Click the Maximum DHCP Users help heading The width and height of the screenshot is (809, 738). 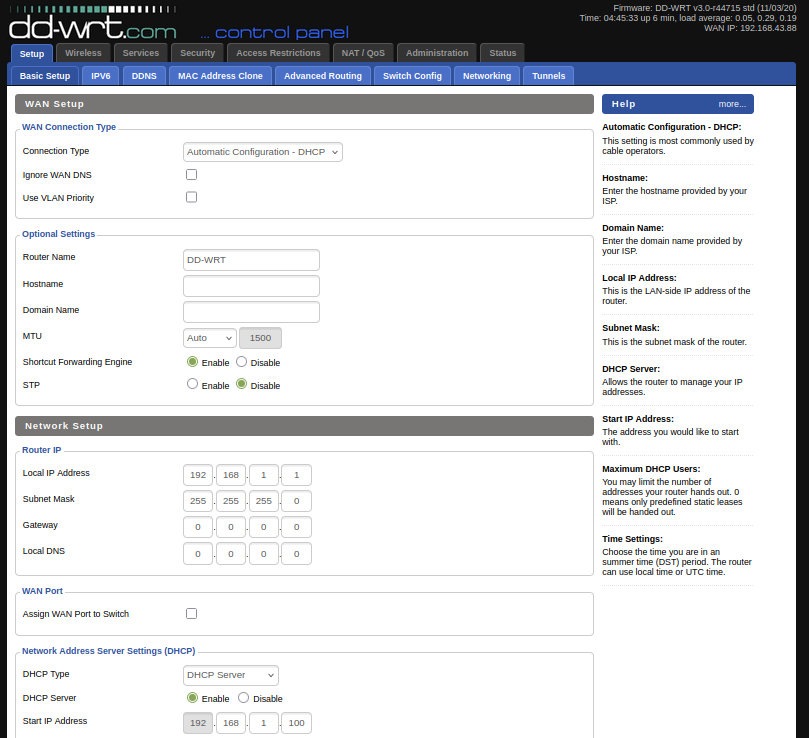coord(651,469)
